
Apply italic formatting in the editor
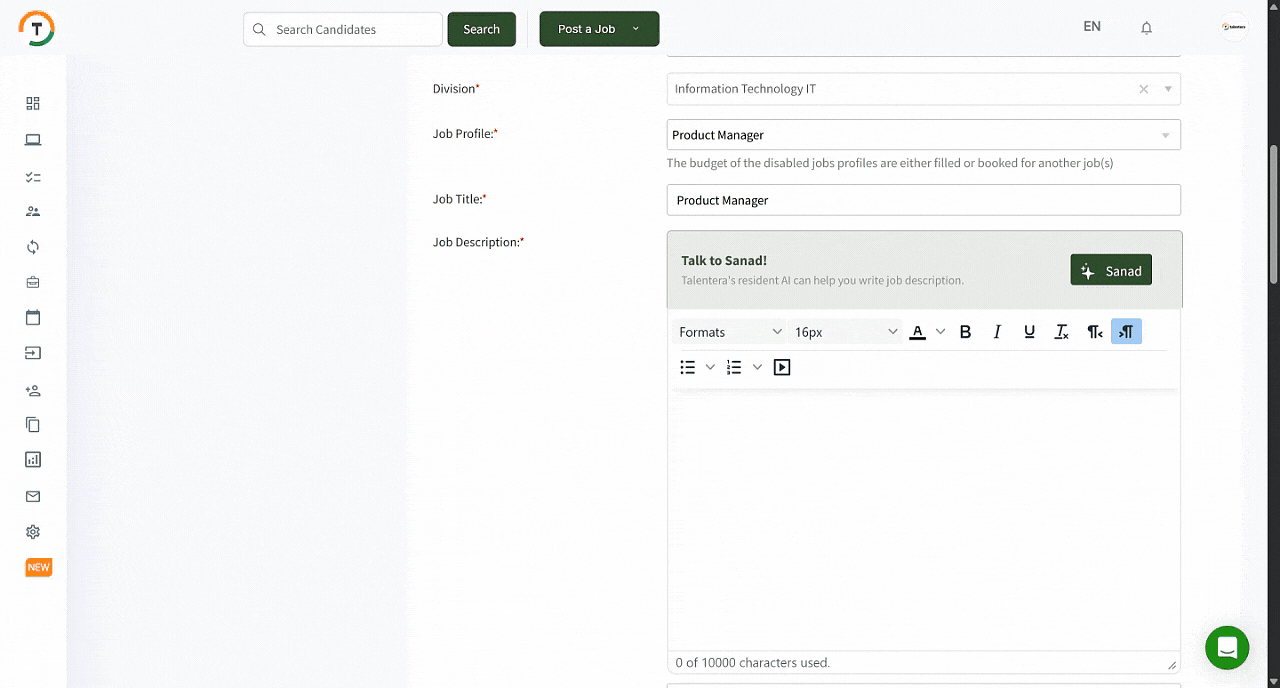(997, 332)
